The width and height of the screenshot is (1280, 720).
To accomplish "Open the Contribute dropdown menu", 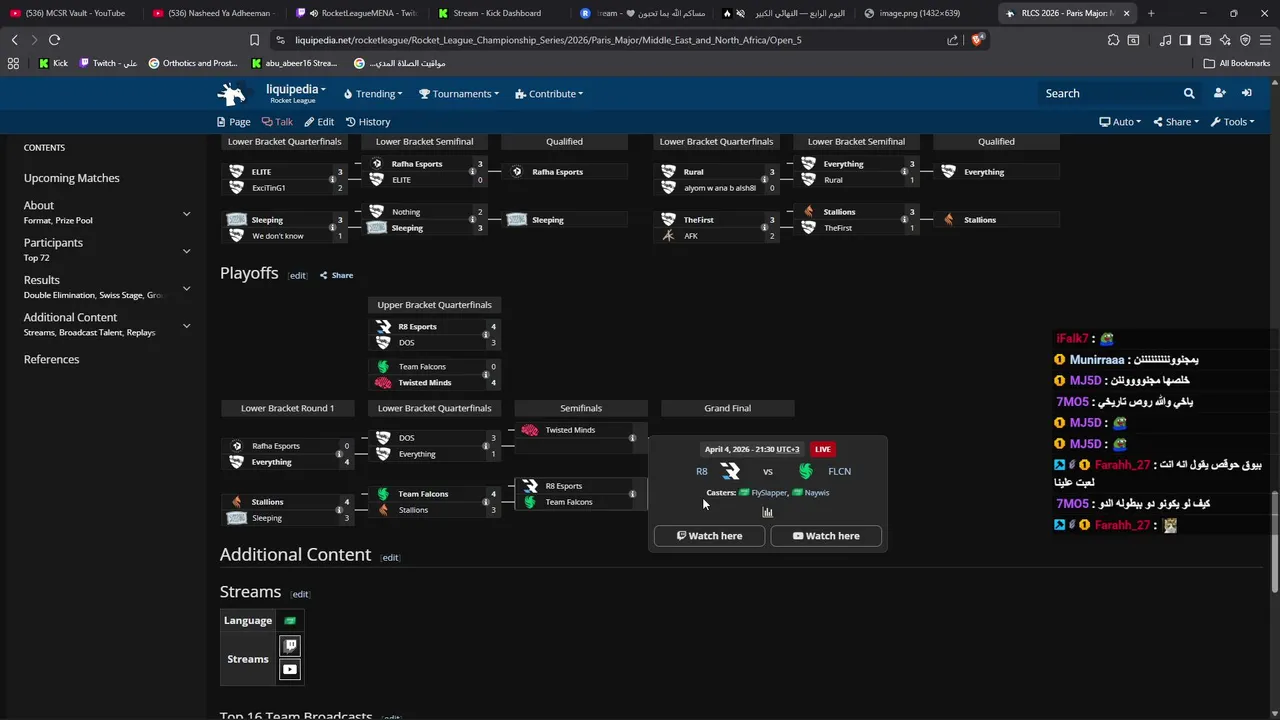I will (x=549, y=94).
